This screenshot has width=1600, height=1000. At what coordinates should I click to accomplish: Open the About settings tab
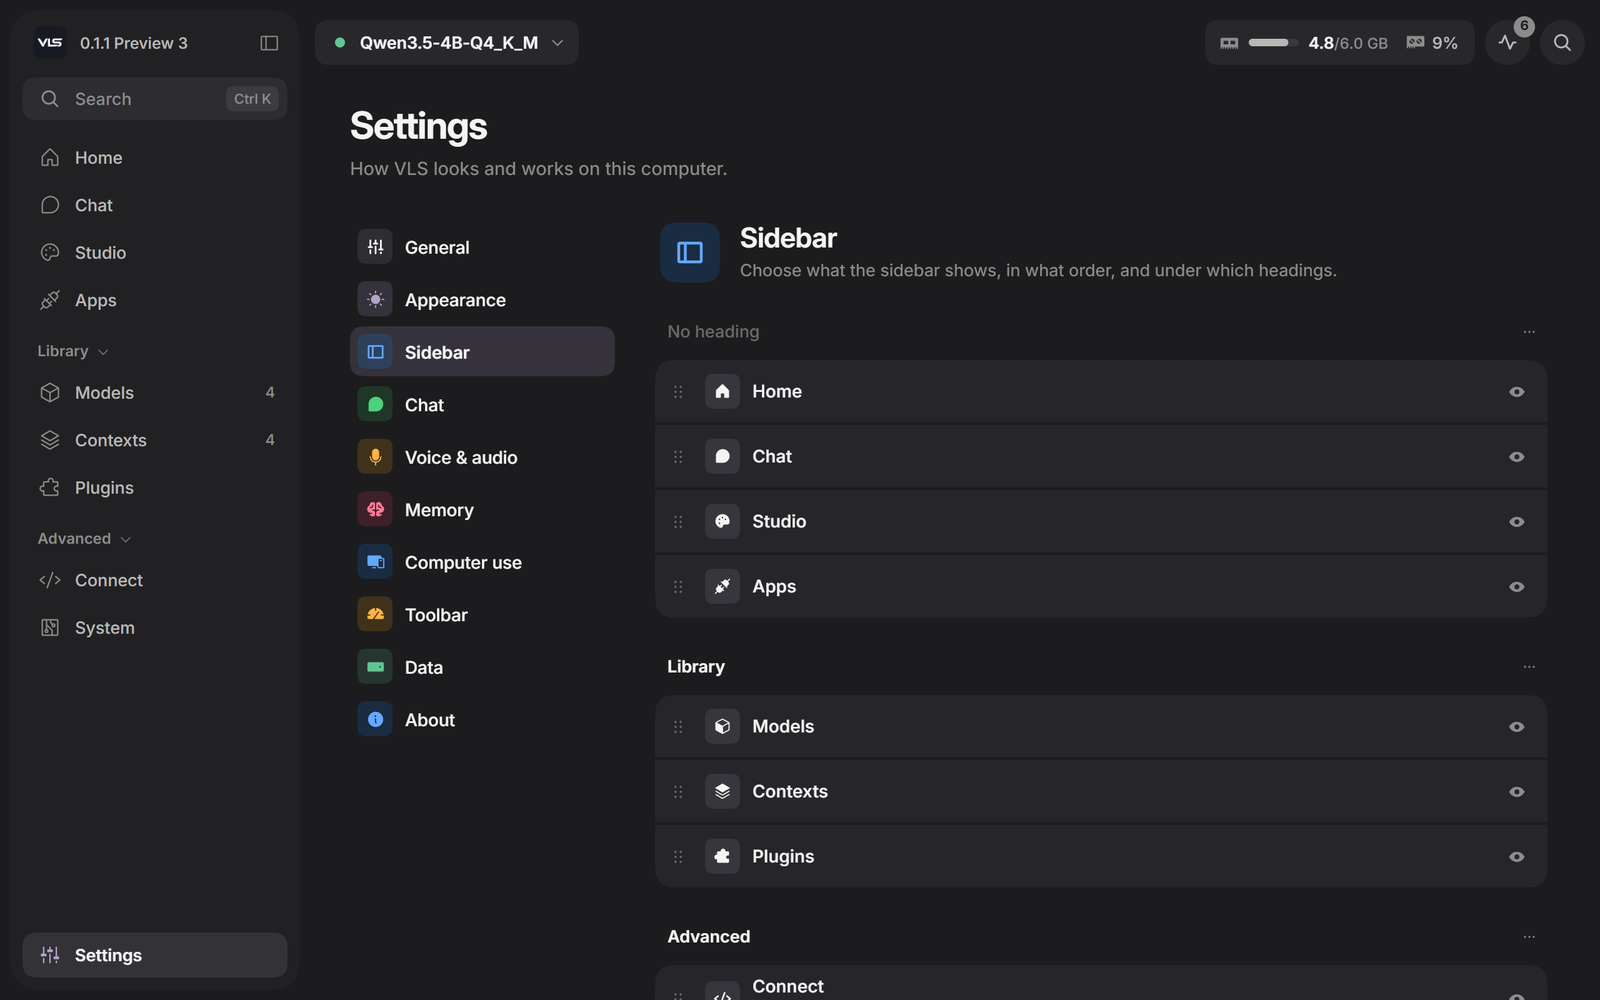pos(482,719)
